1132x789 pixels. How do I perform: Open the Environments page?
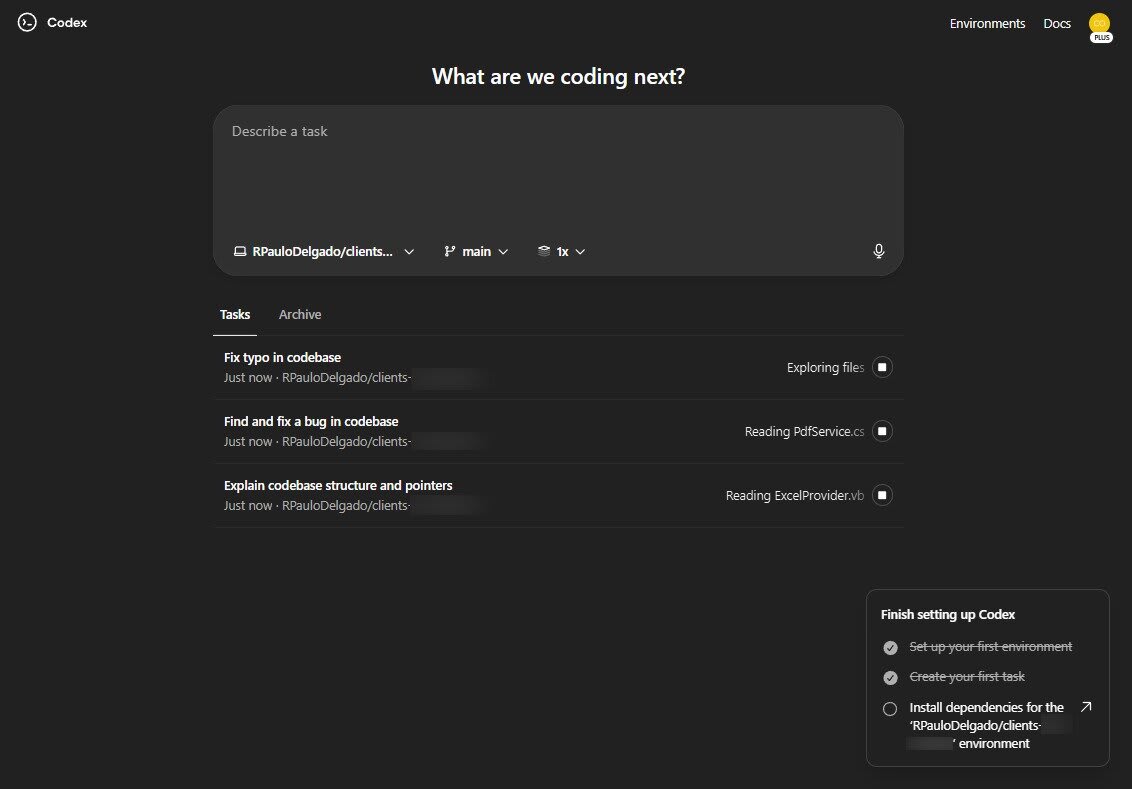click(x=987, y=24)
